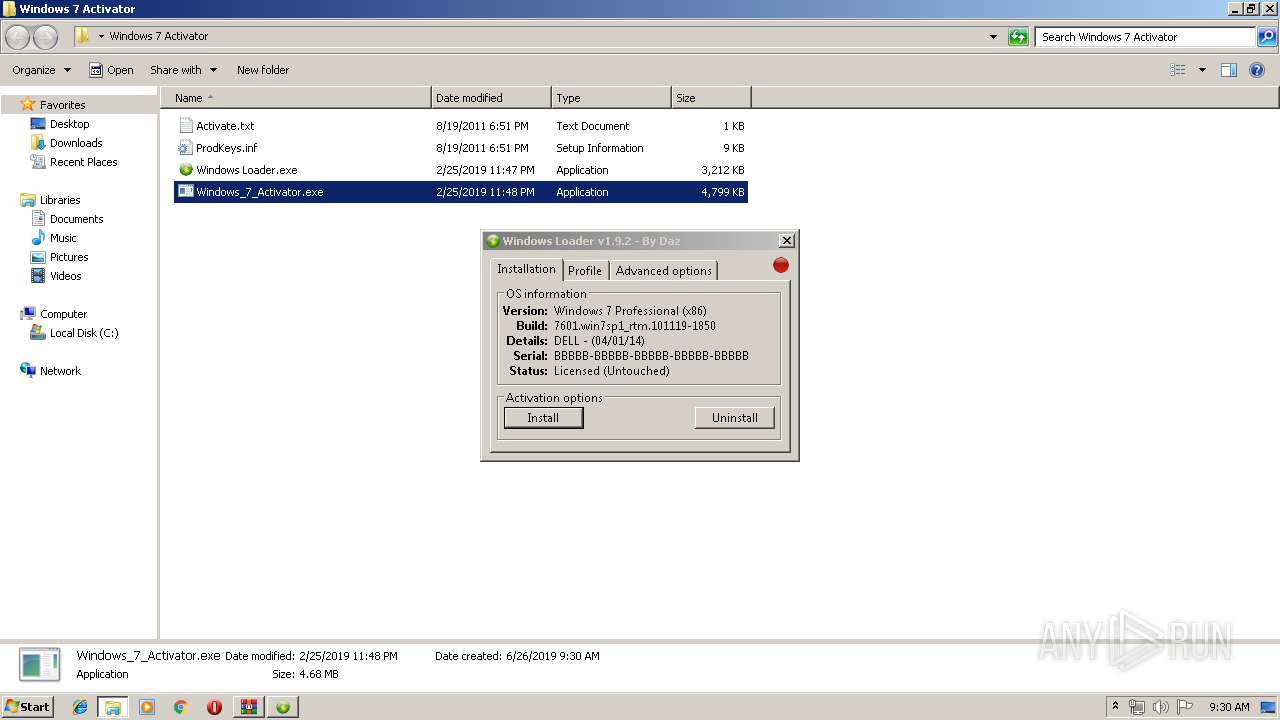Open the Organize dropdown menu
Screen dimensions: 1280x720
42,70
